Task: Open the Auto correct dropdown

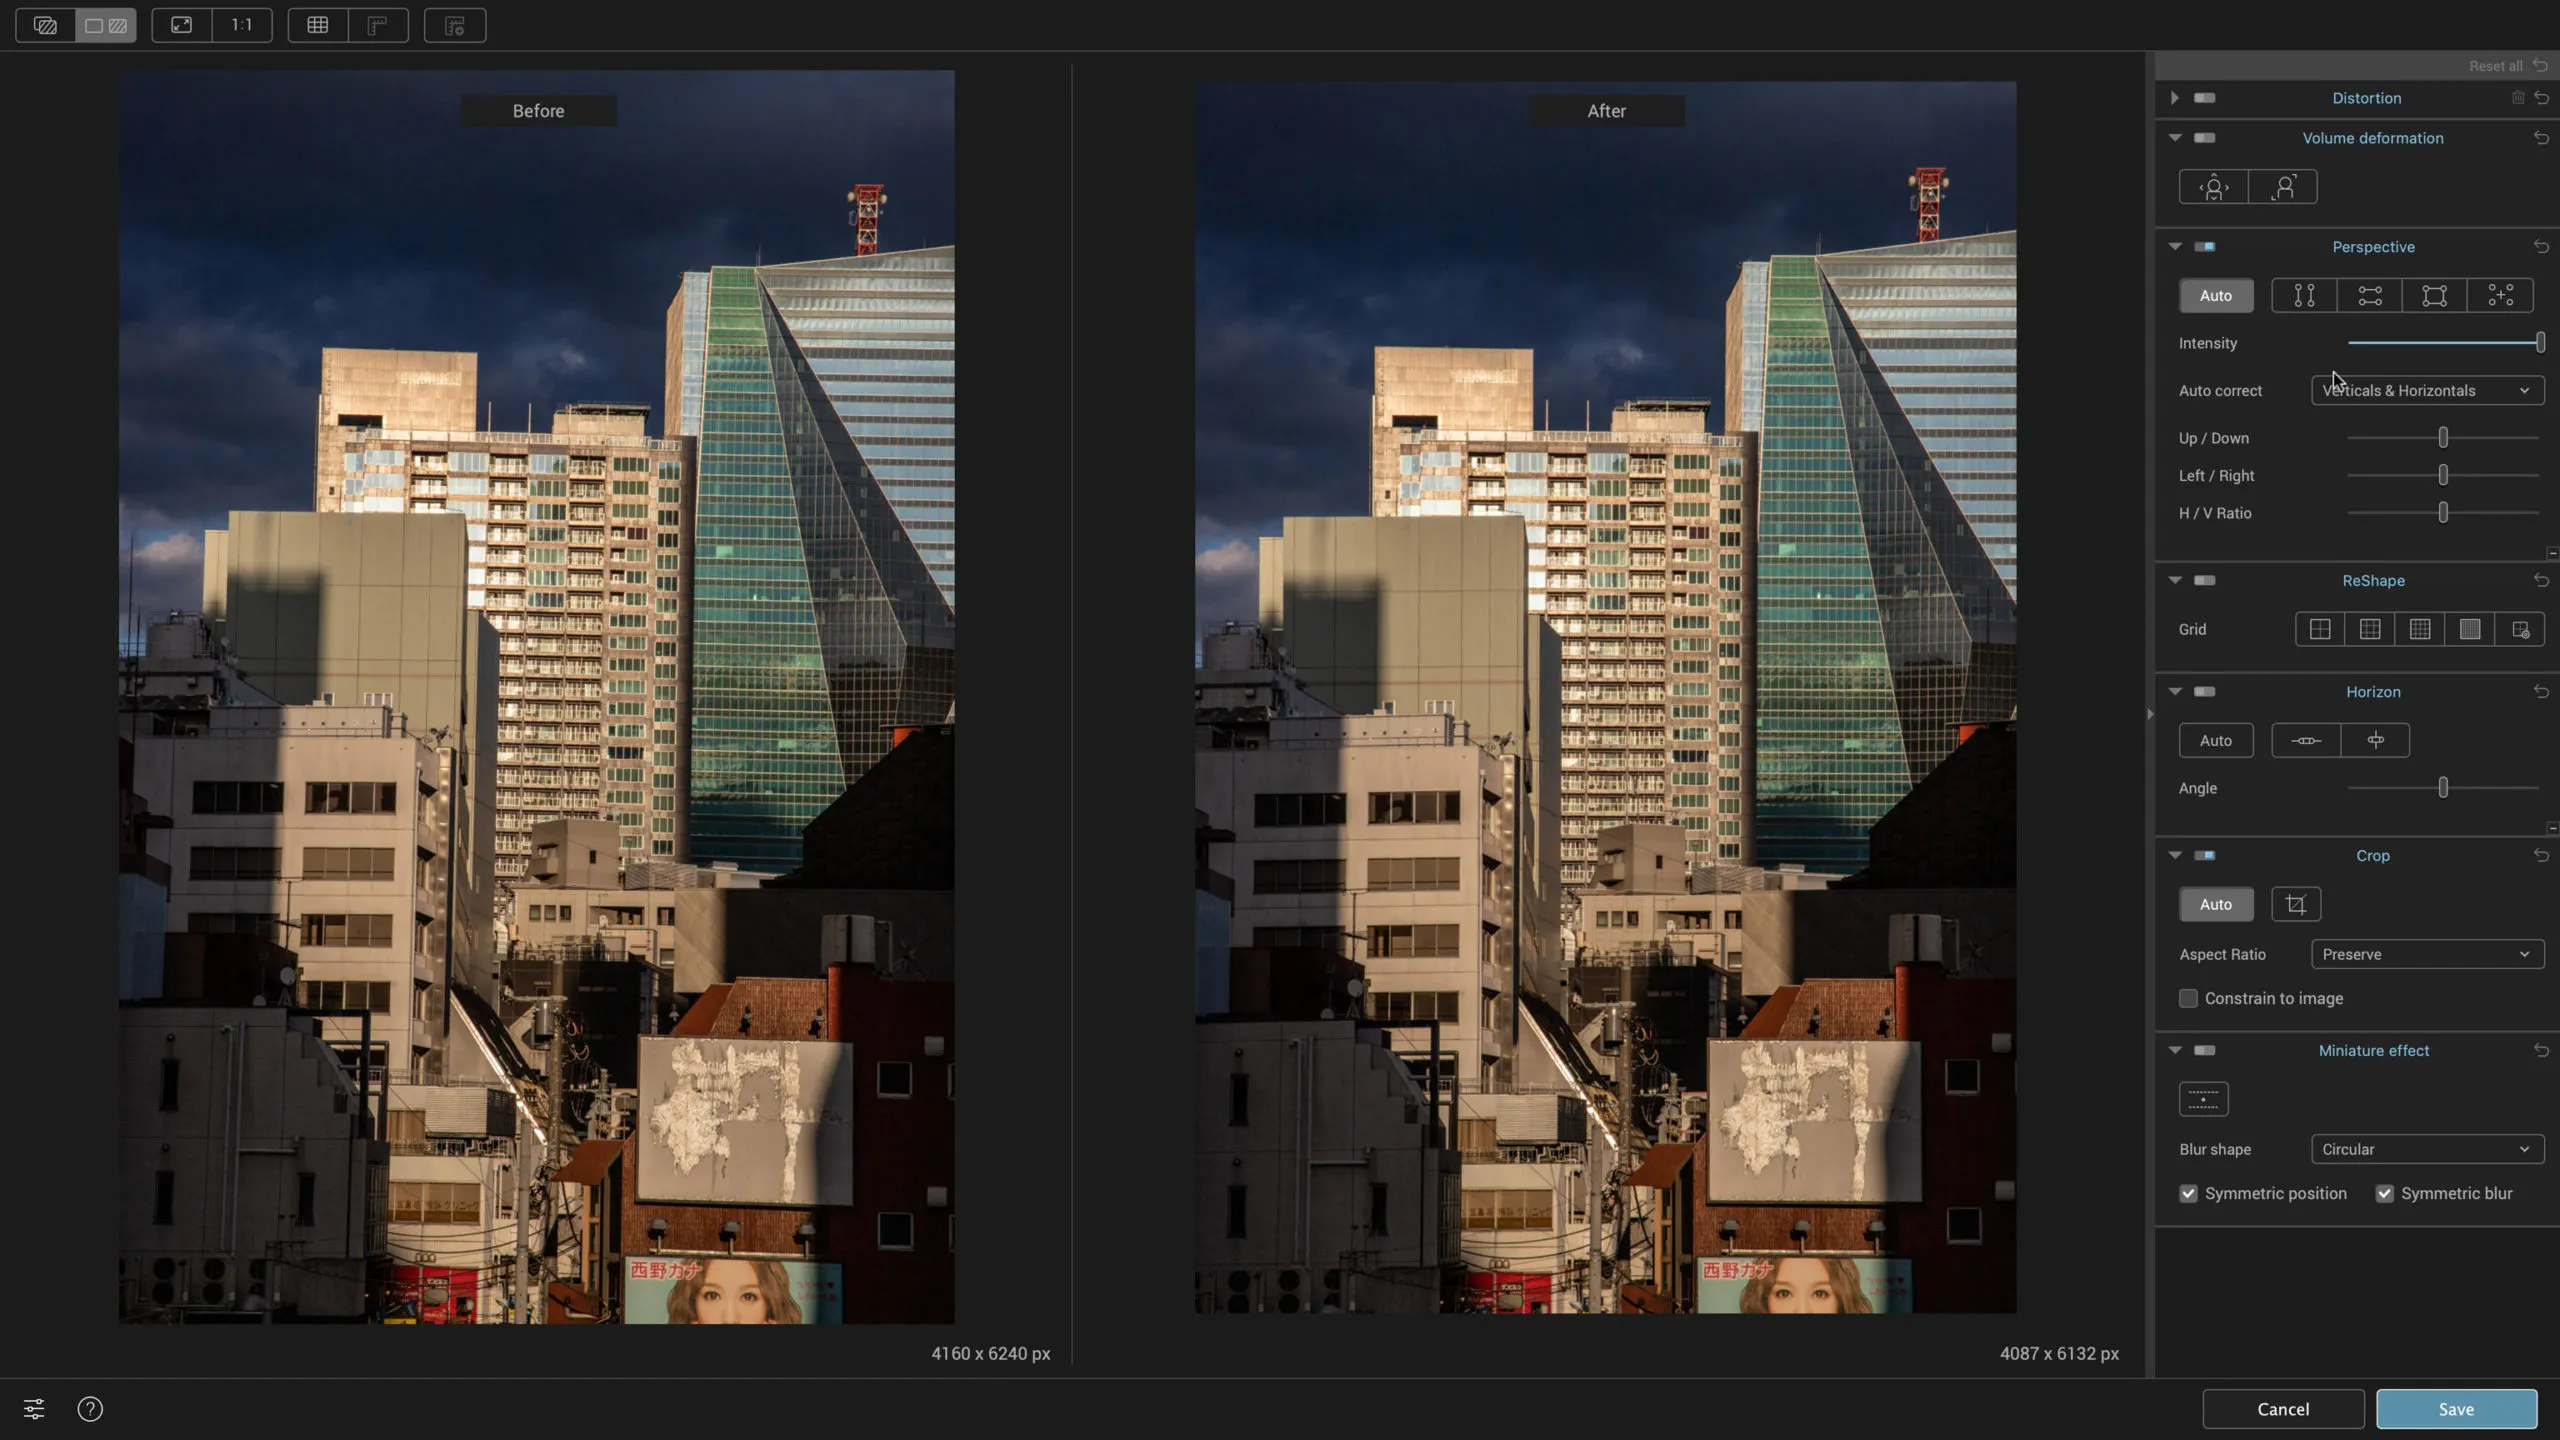Action: click(x=2427, y=390)
